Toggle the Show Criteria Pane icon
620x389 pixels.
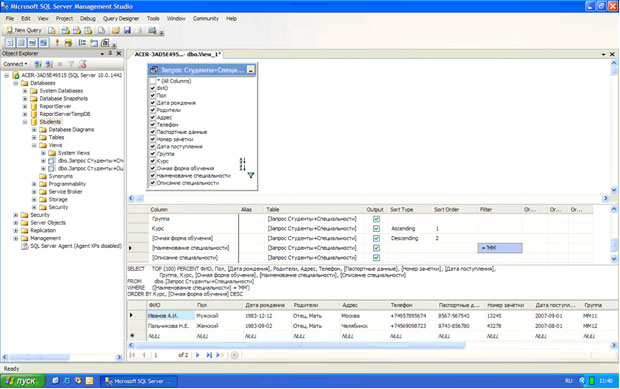click(x=21, y=42)
